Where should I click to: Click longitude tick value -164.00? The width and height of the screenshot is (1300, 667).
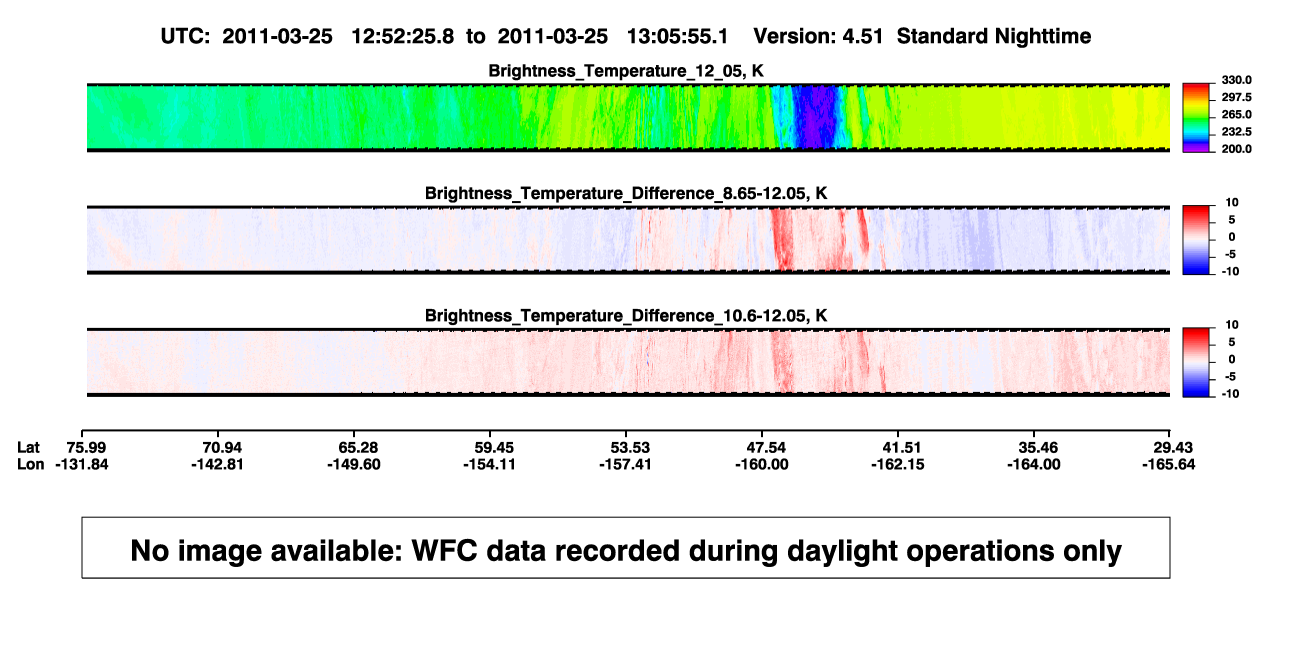click(x=1035, y=464)
